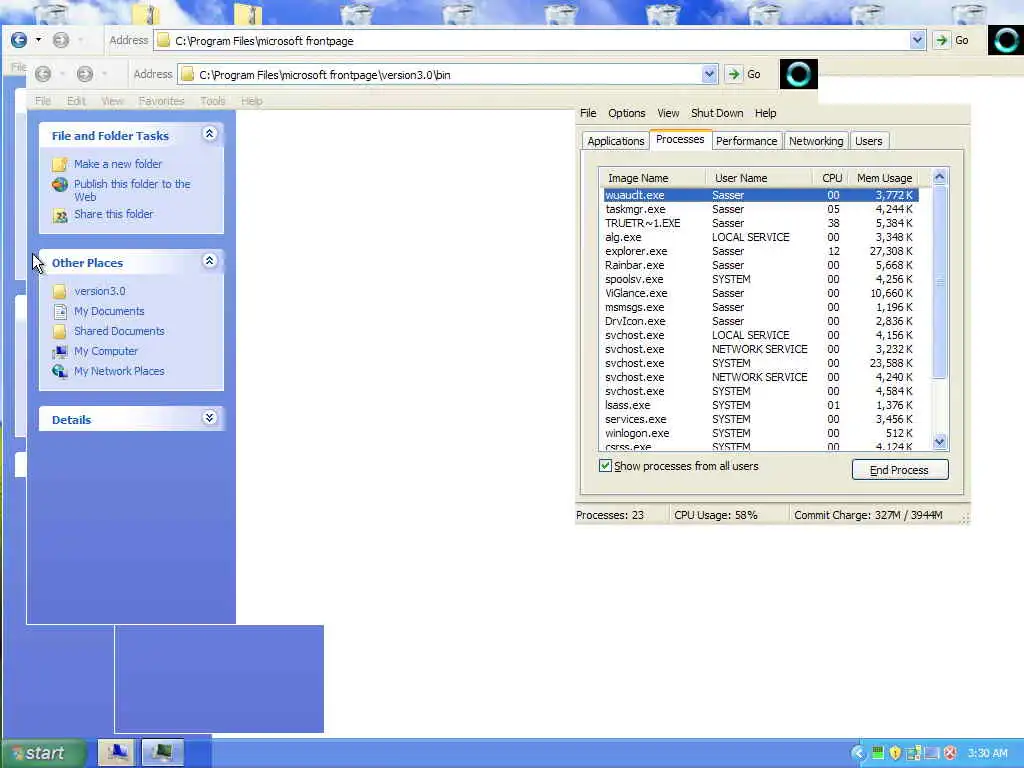Viewport: 1024px width, 768px height.
Task: Select the taskmgr.exe process row
Action: [761, 210]
